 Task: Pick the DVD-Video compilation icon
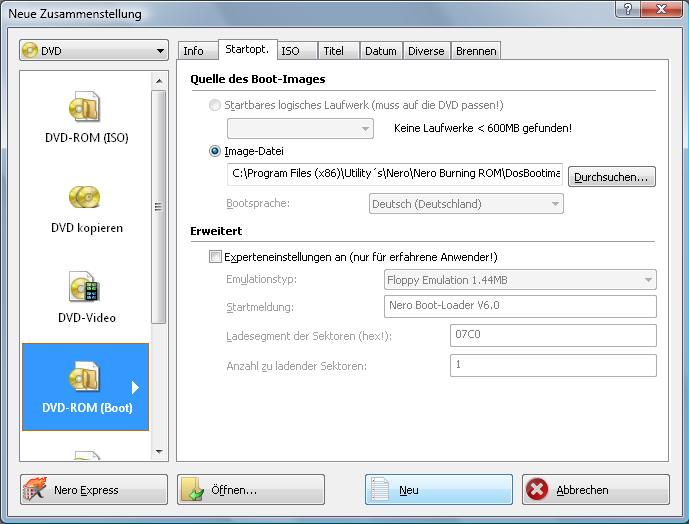(x=85, y=286)
